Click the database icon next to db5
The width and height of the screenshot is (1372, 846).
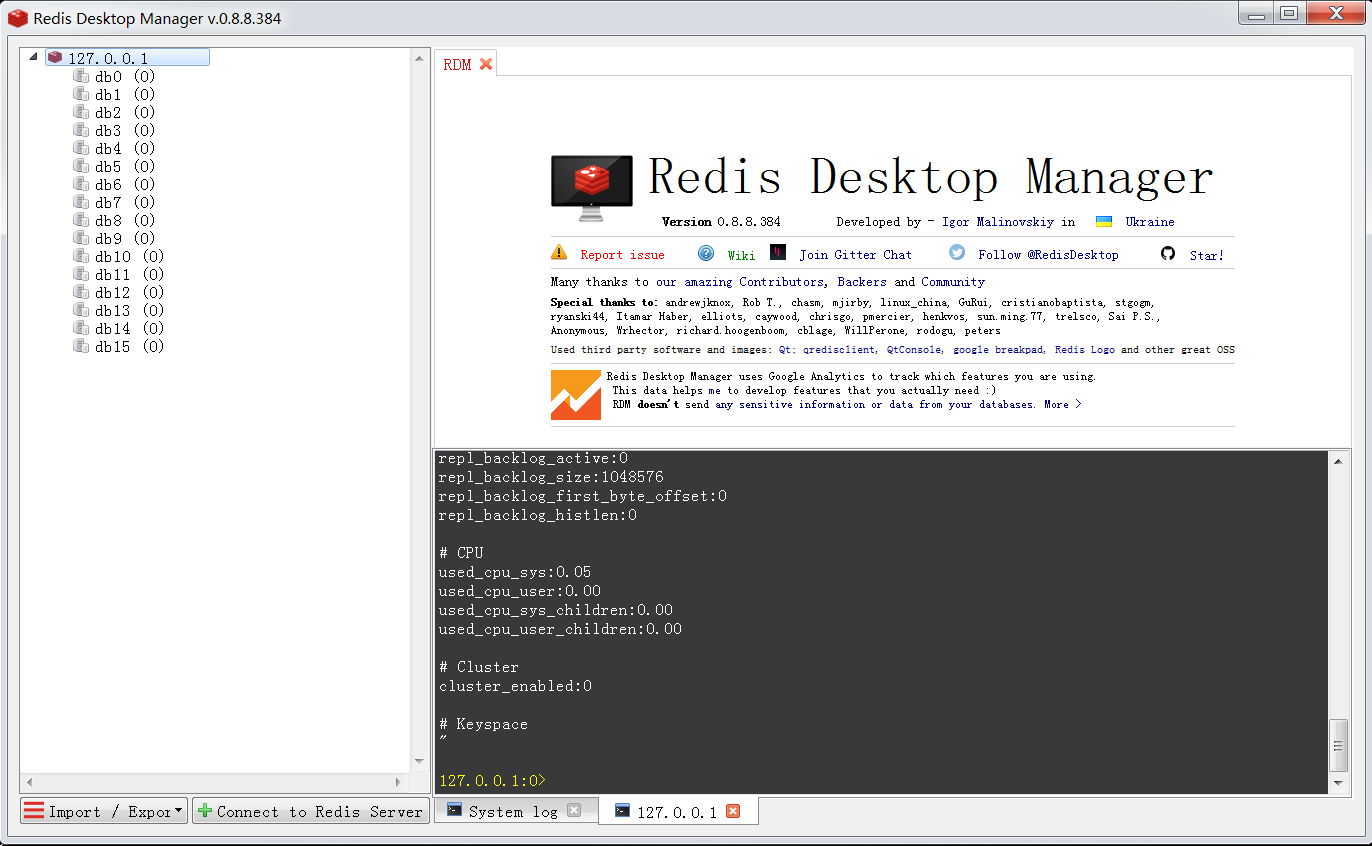point(81,166)
